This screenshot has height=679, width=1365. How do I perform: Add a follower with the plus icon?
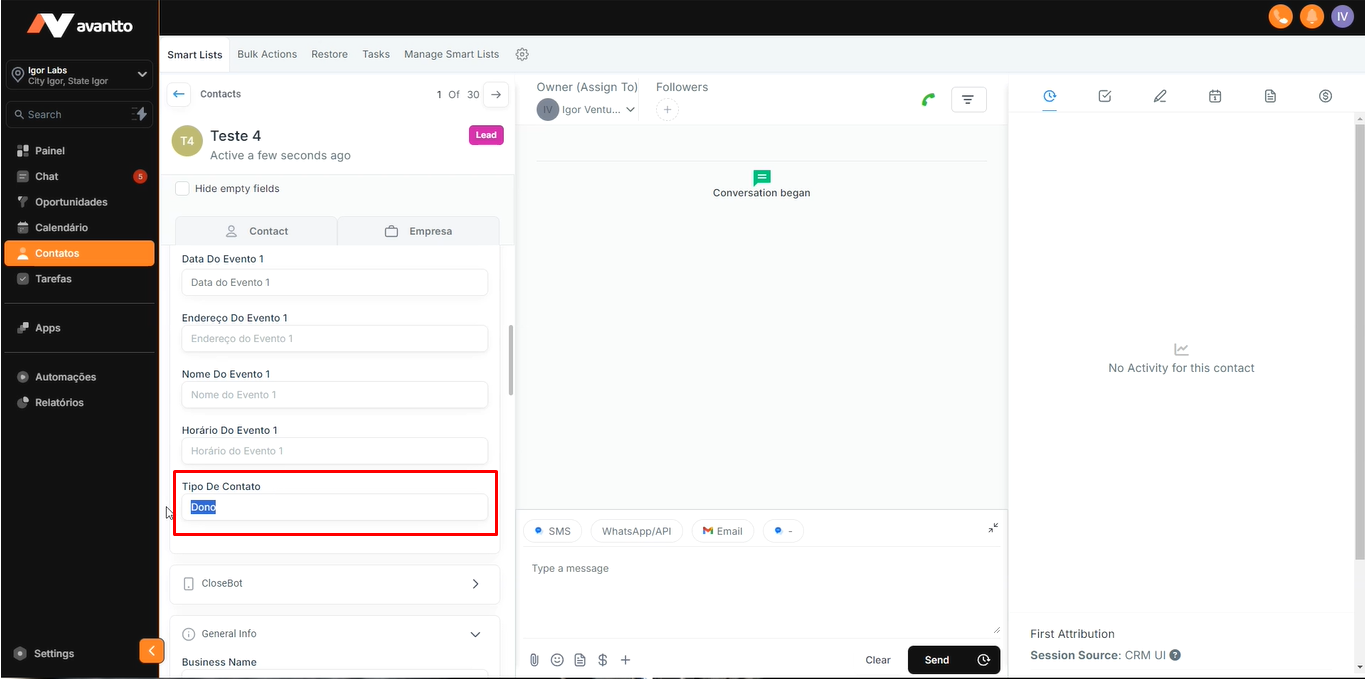coord(667,110)
